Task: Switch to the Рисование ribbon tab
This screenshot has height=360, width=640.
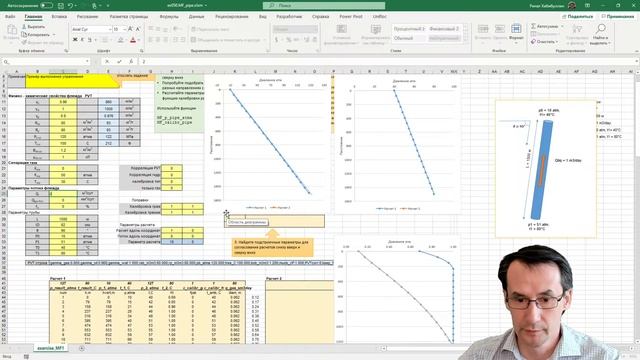Action: point(87,17)
